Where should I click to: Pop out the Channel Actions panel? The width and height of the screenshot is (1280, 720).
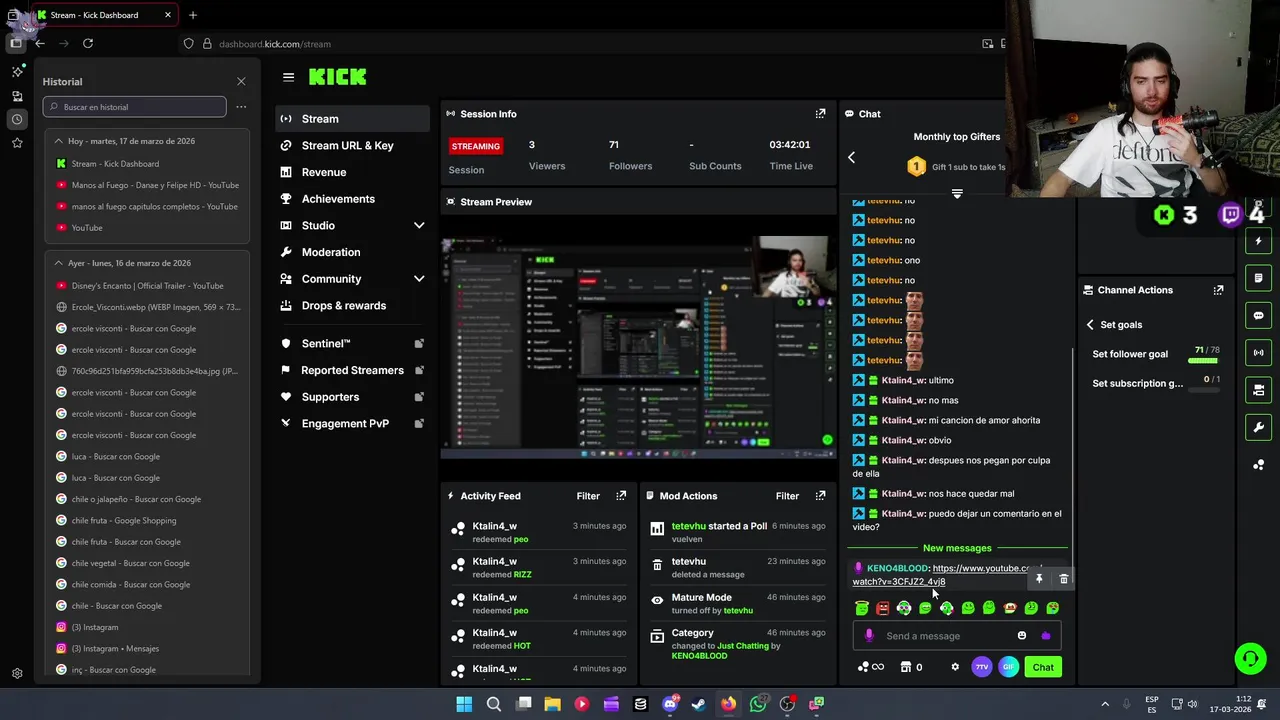[1218, 290]
